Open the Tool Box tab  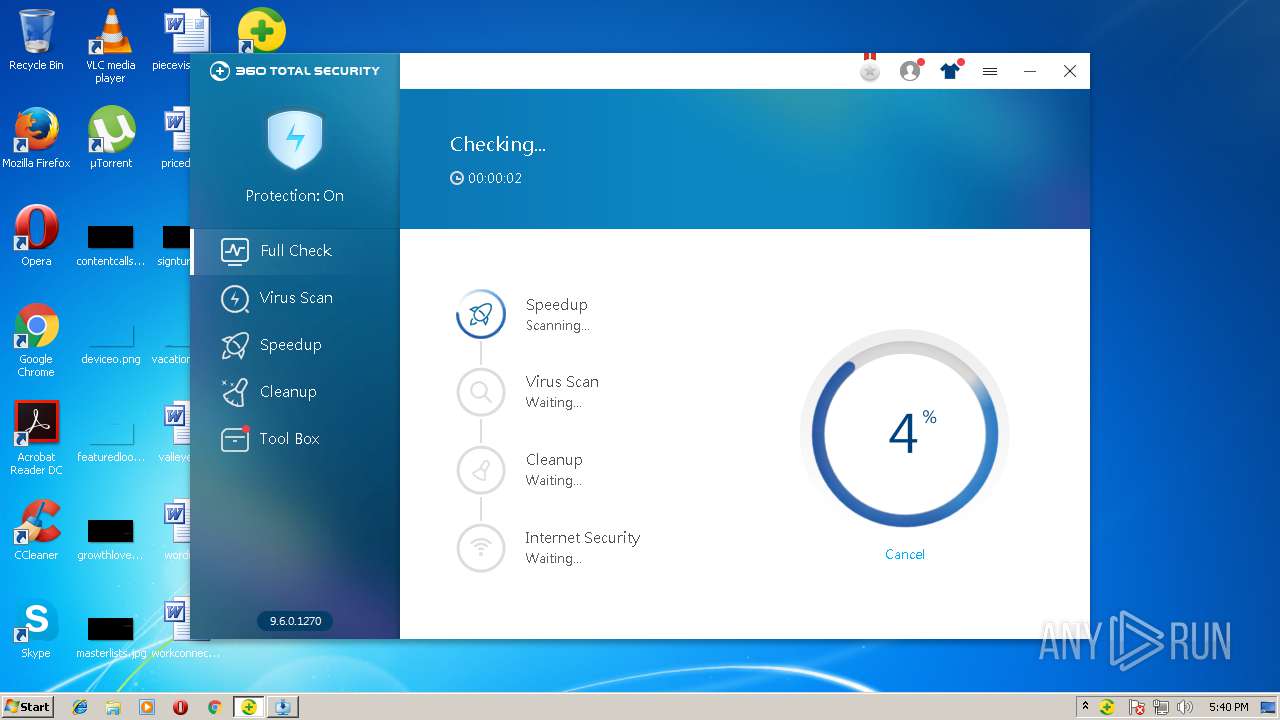click(295, 439)
